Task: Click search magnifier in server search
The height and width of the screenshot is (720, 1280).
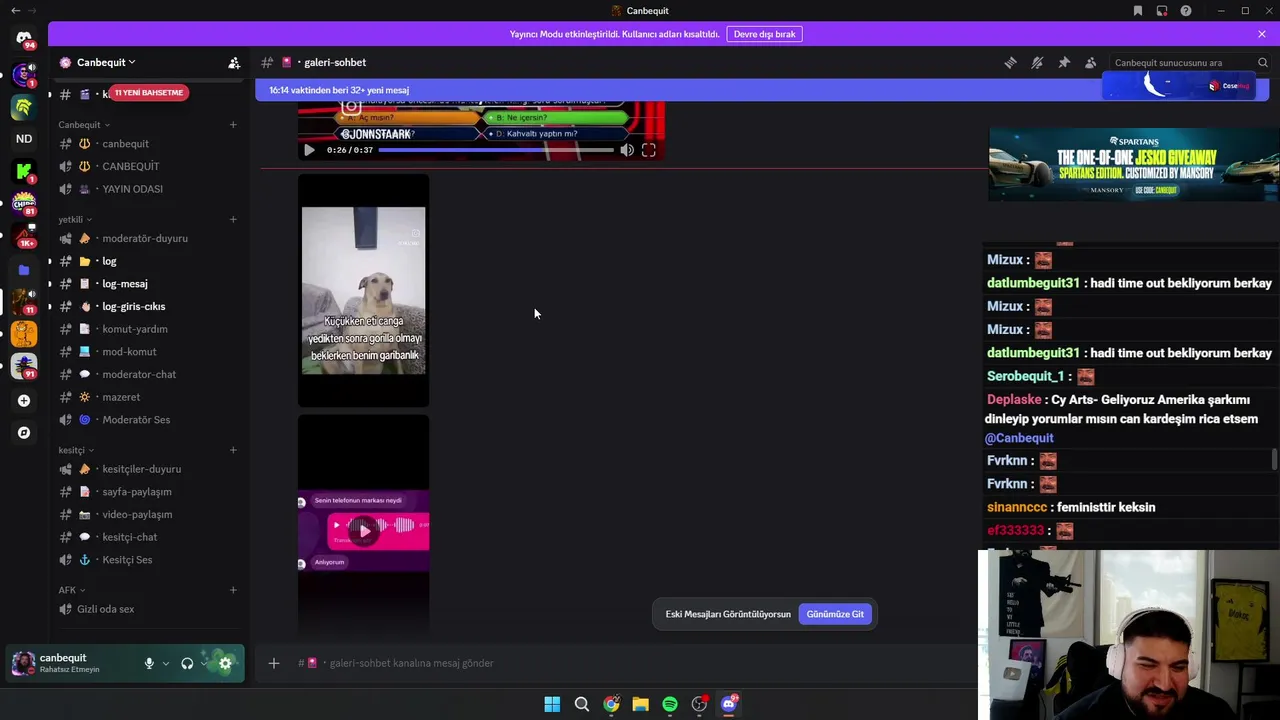Action: point(1262,63)
